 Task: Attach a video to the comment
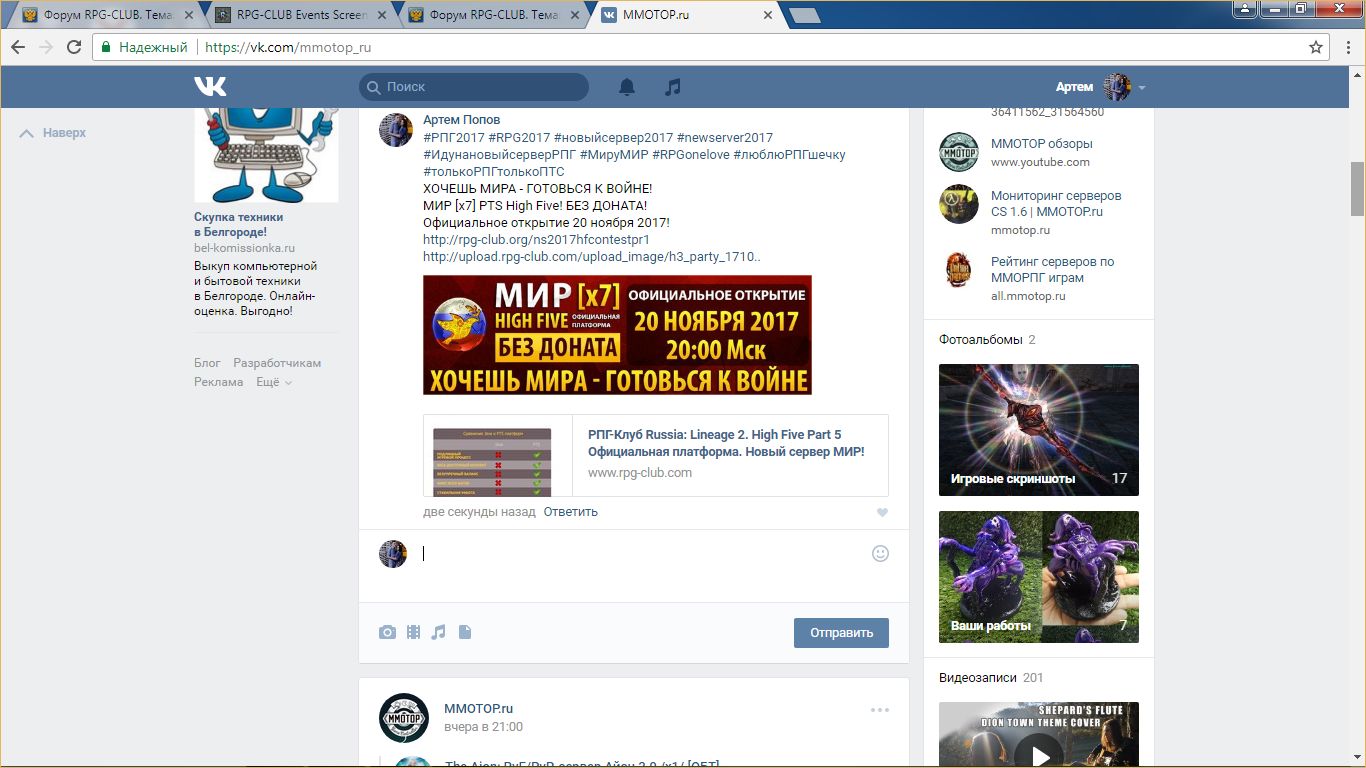413,632
